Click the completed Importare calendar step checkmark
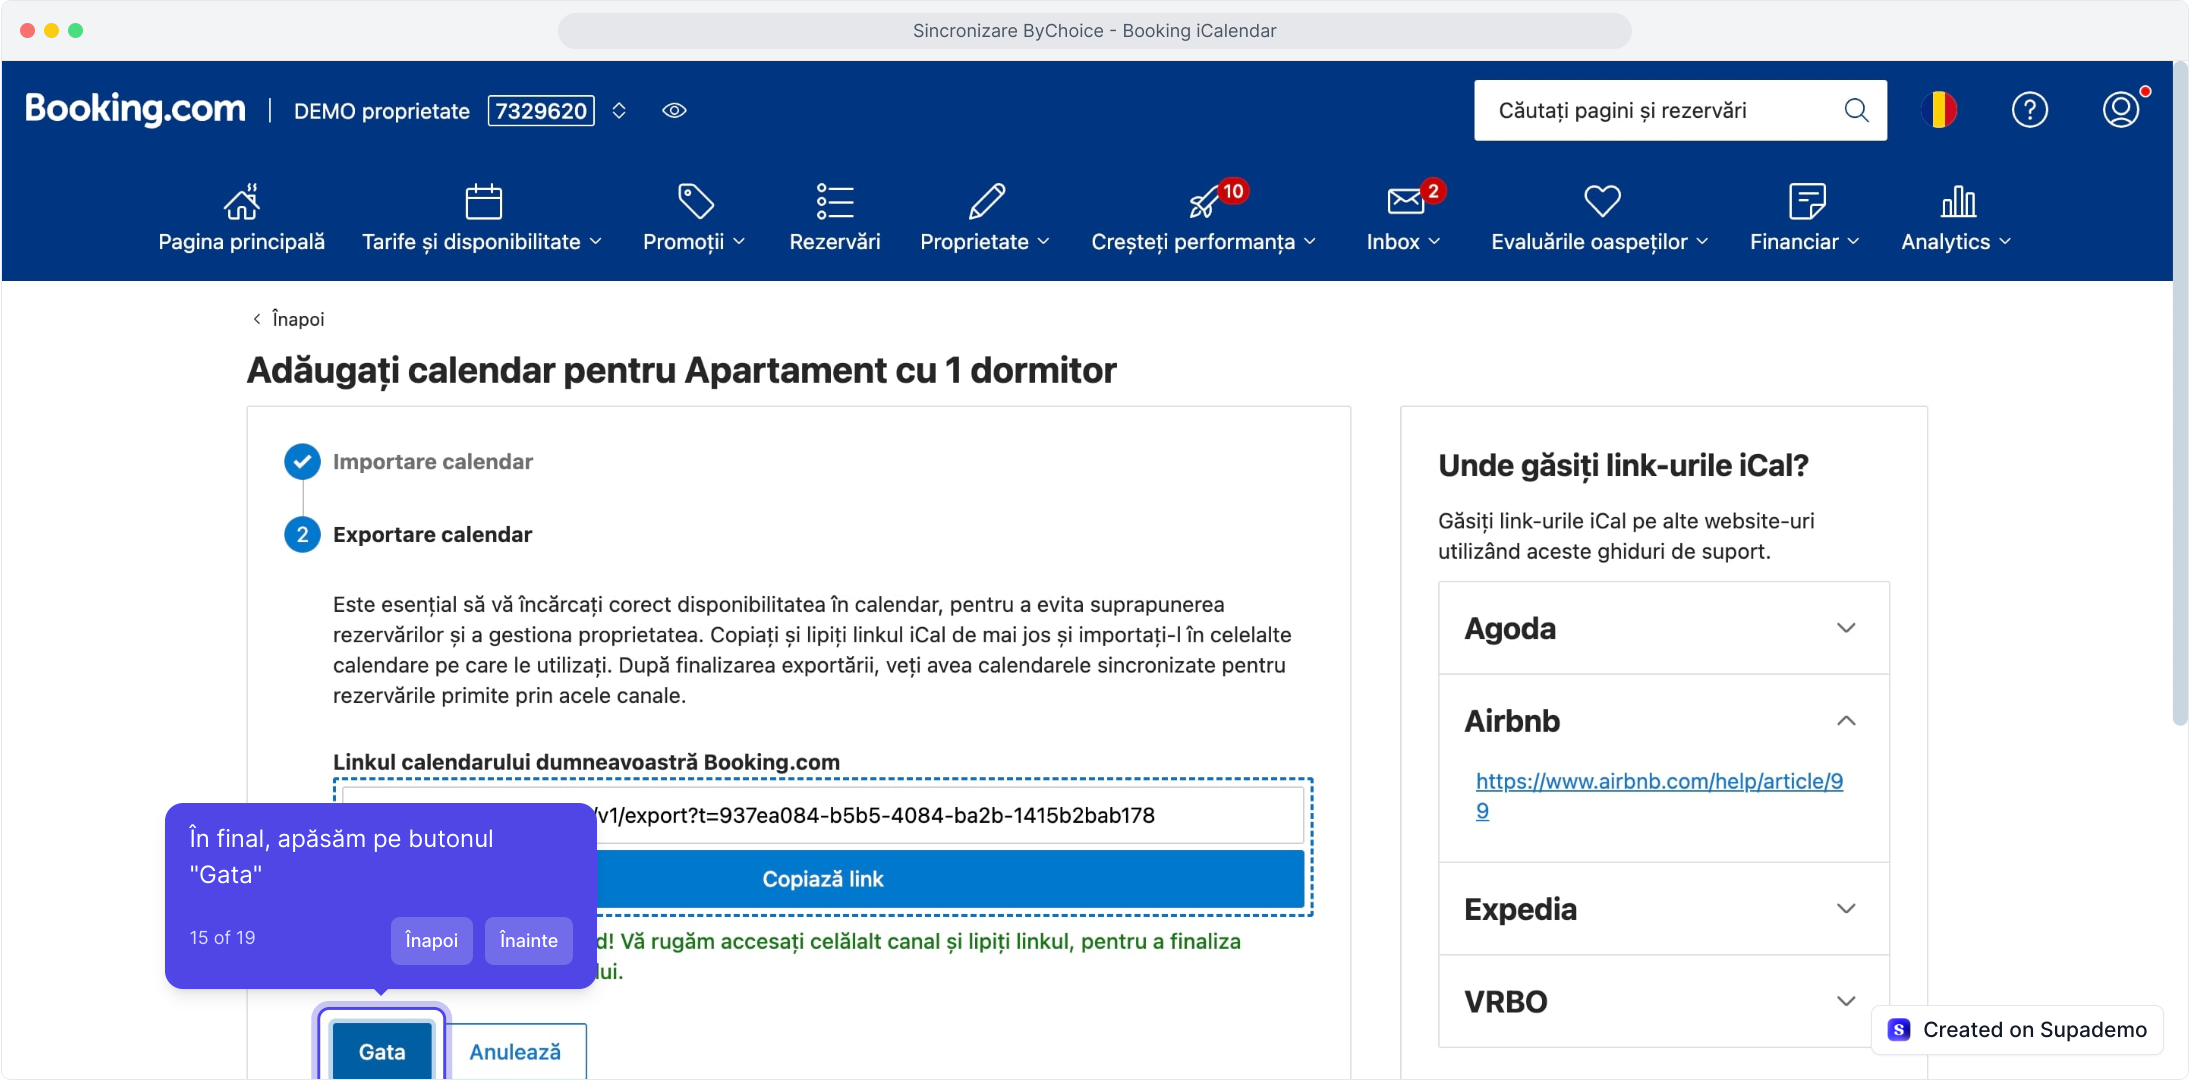2190x1080 pixels. 302,462
